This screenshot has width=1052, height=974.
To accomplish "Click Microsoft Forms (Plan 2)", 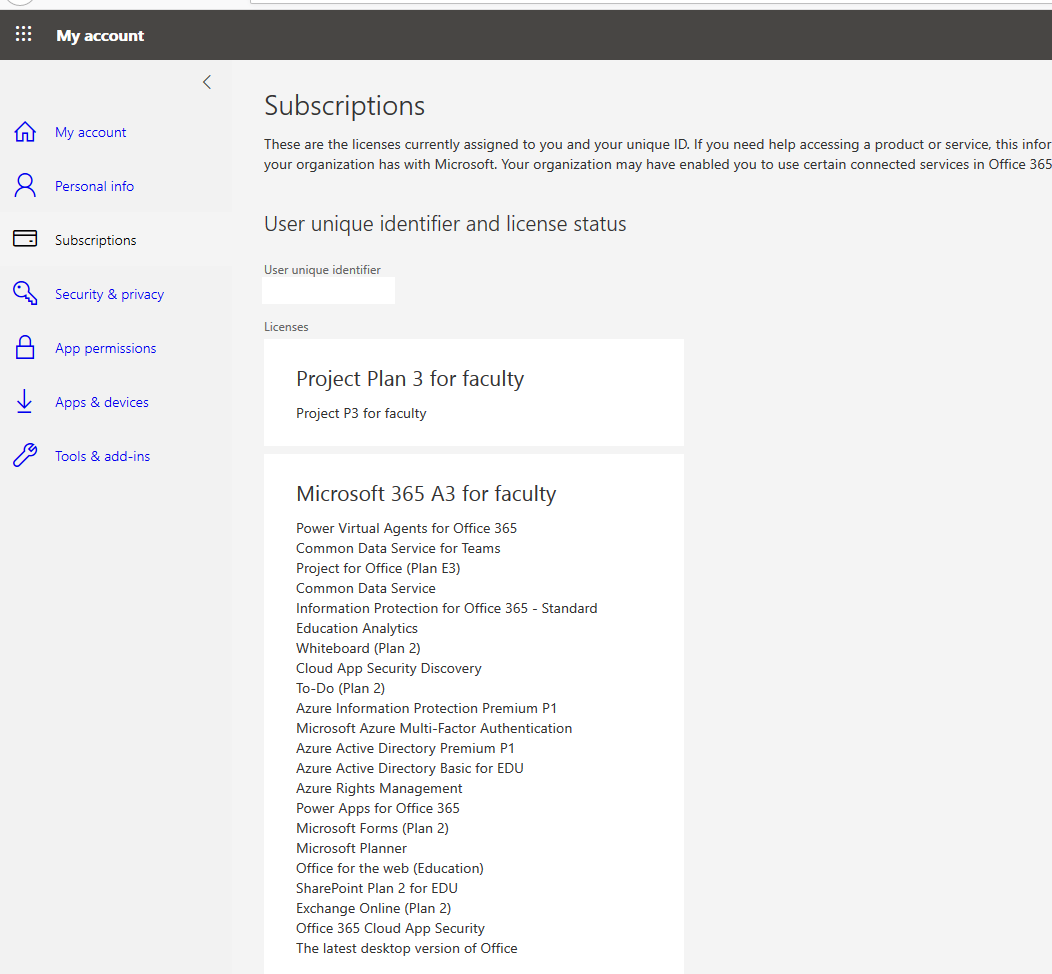I will (x=372, y=828).
